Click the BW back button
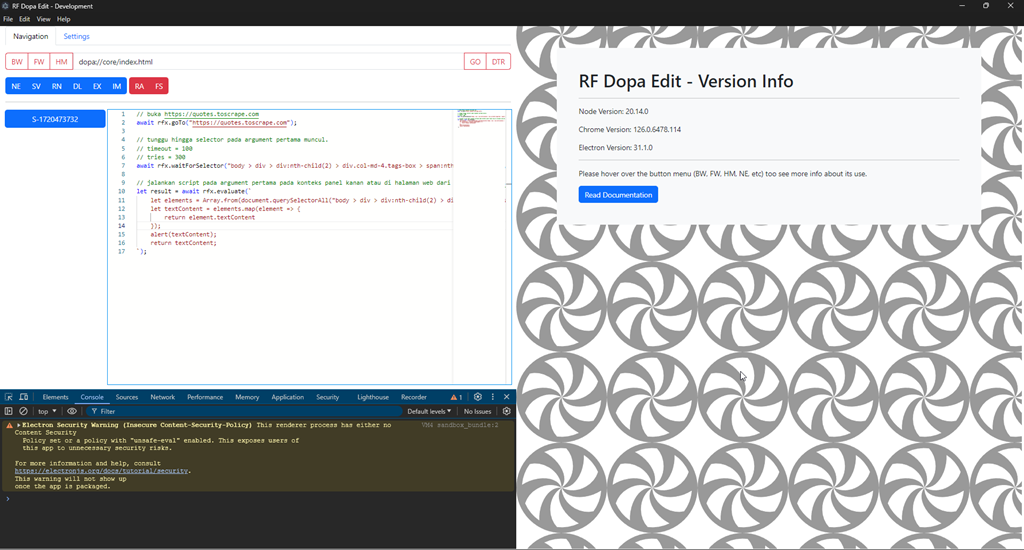The height and width of the screenshot is (550, 1024). click(17, 62)
